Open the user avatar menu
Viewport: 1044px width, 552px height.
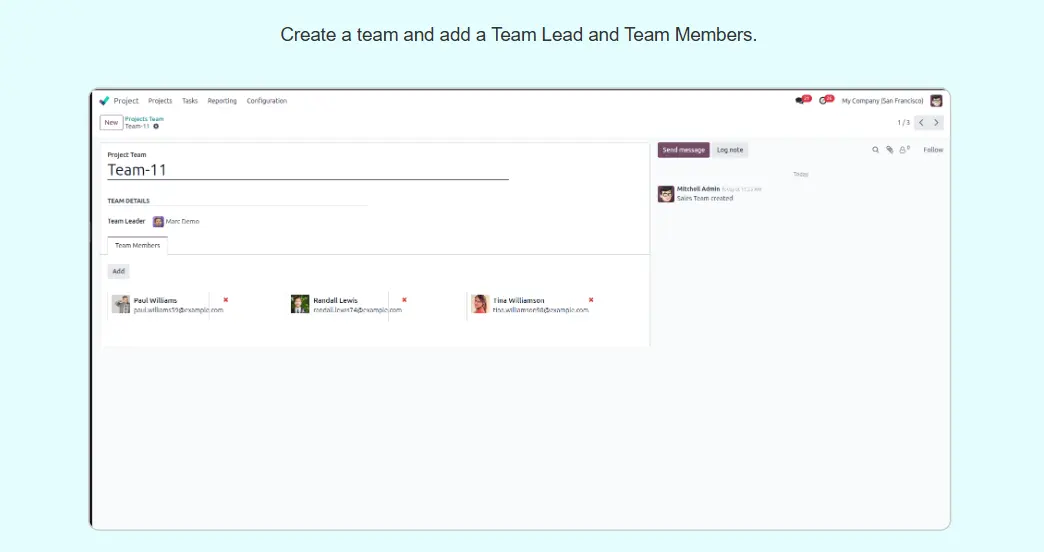click(936, 101)
